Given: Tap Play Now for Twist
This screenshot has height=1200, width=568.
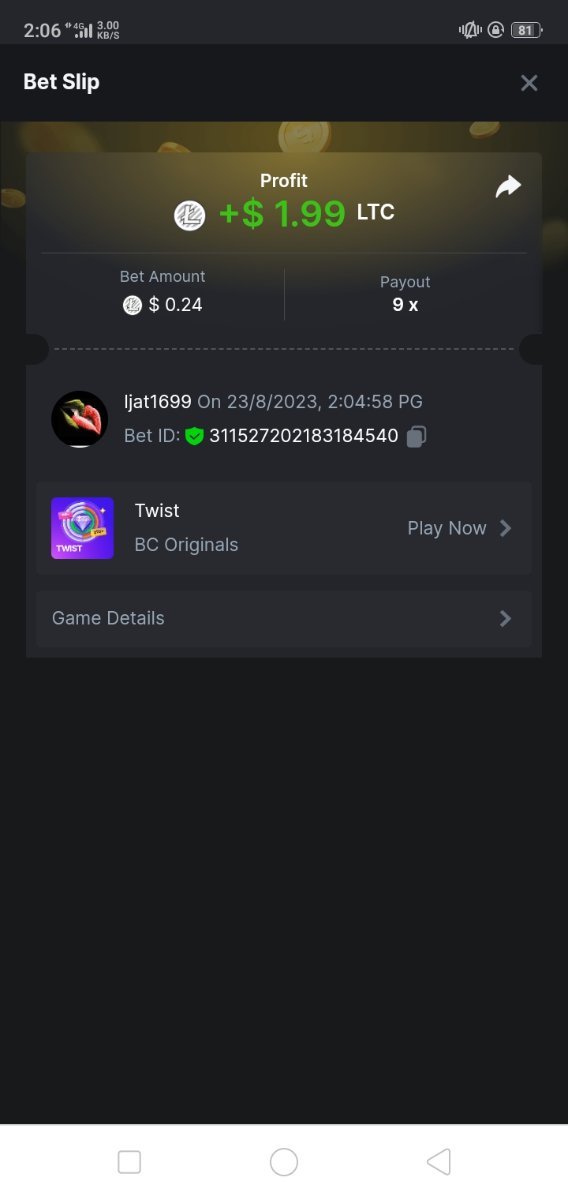Looking at the screenshot, I should [447, 528].
